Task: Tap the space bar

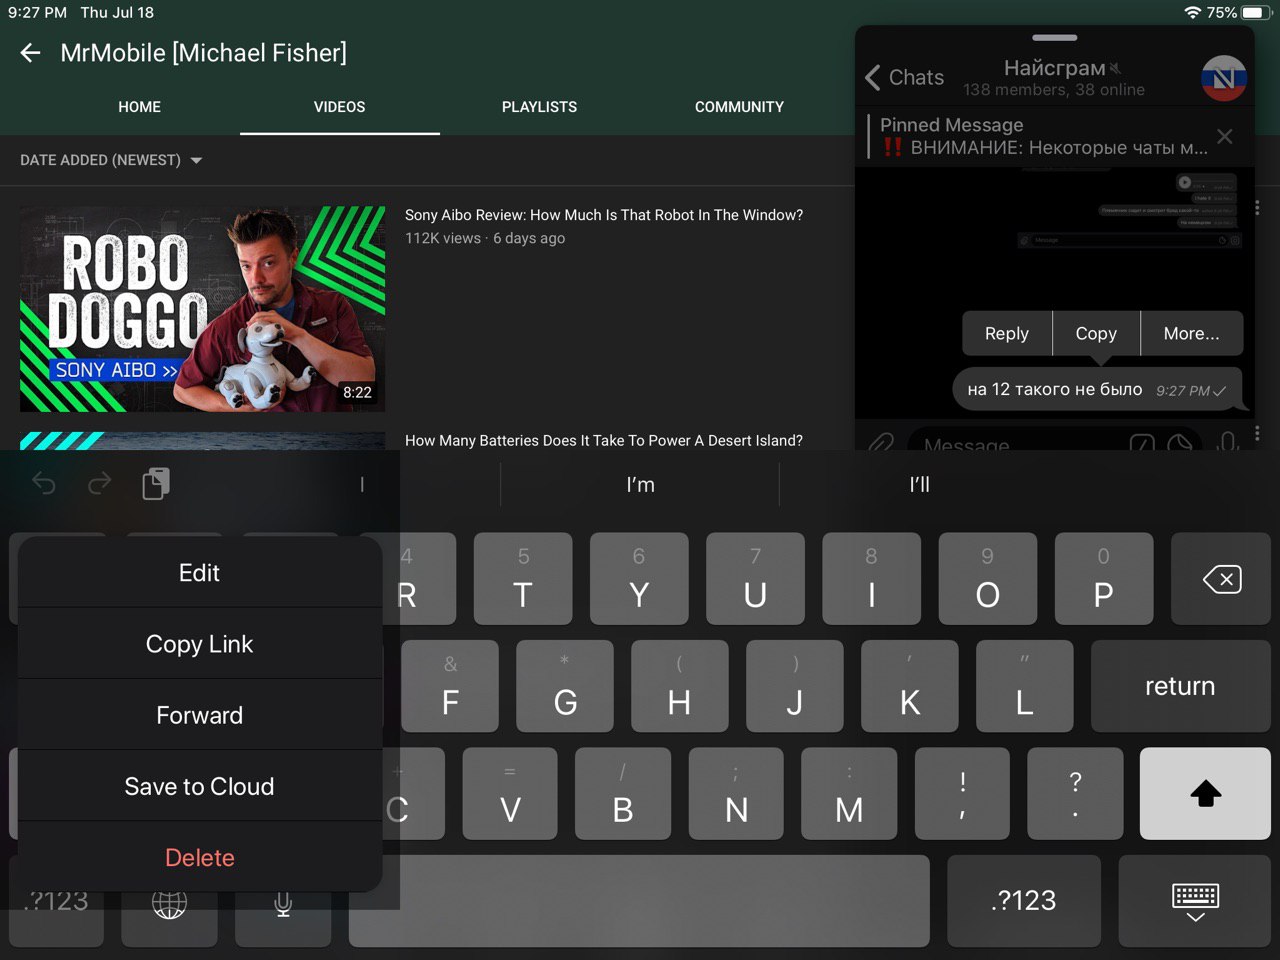Action: point(639,900)
